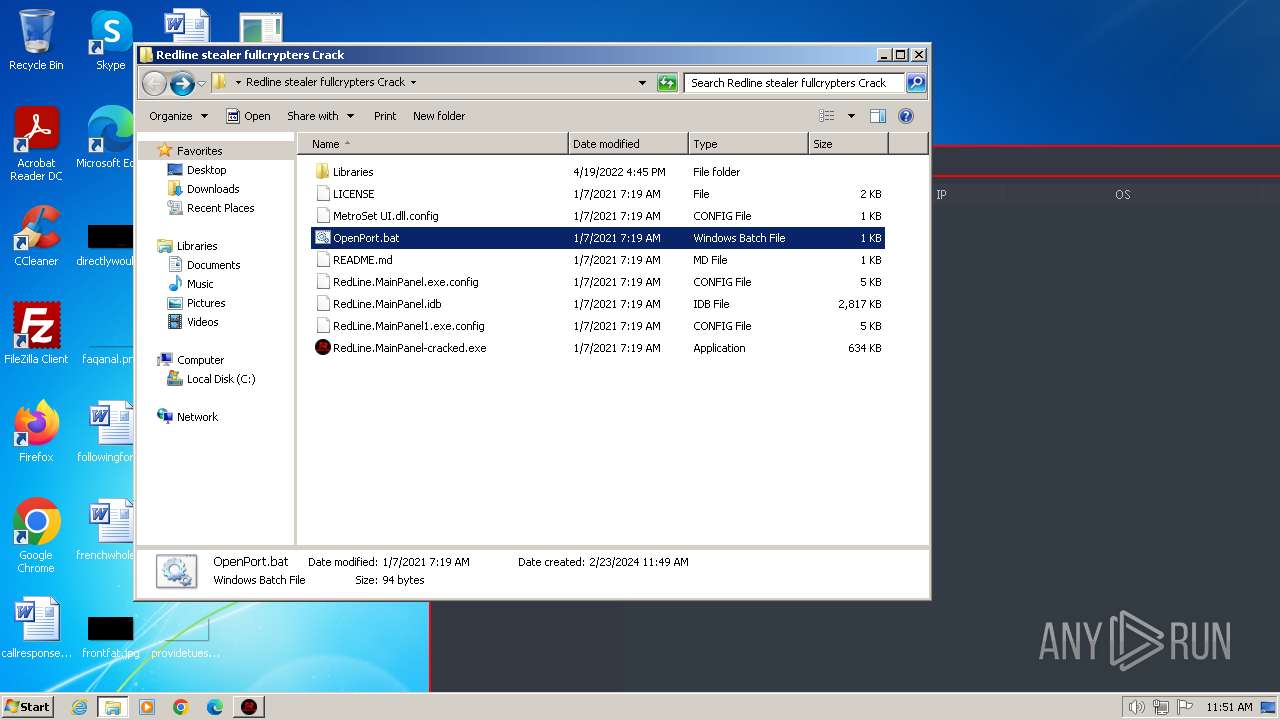This screenshot has width=1280, height=720.
Task: Click the New folder button
Action: coord(439,116)
